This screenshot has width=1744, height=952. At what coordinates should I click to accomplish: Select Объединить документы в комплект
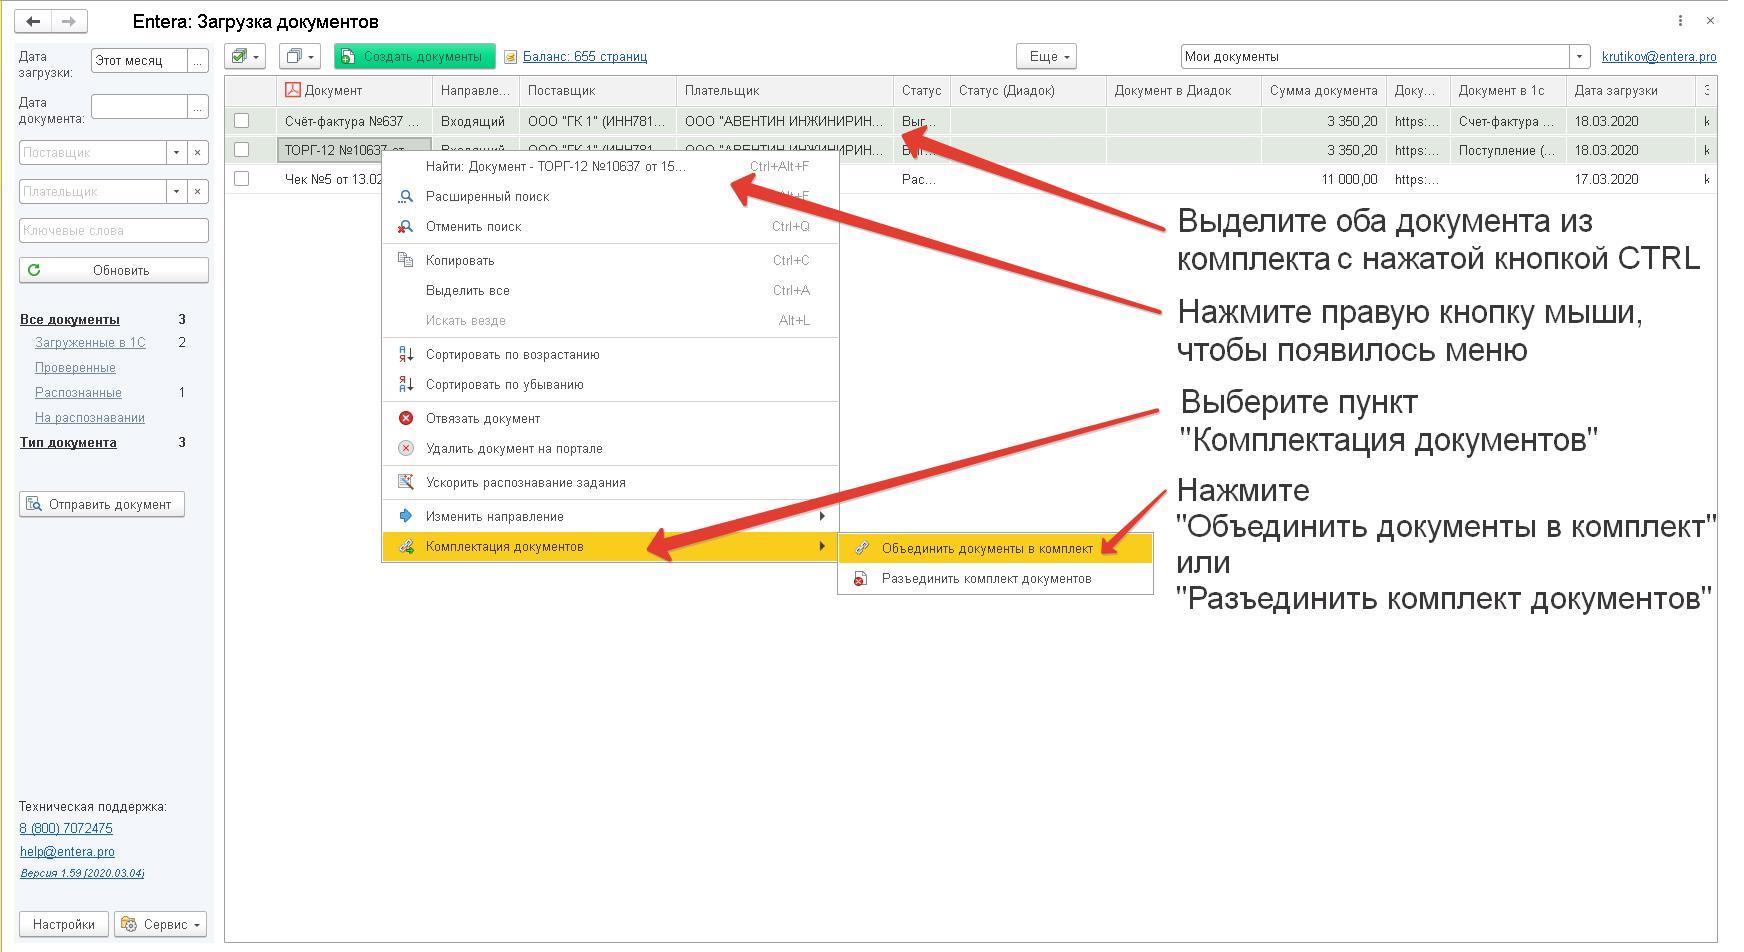coord(995,548)
